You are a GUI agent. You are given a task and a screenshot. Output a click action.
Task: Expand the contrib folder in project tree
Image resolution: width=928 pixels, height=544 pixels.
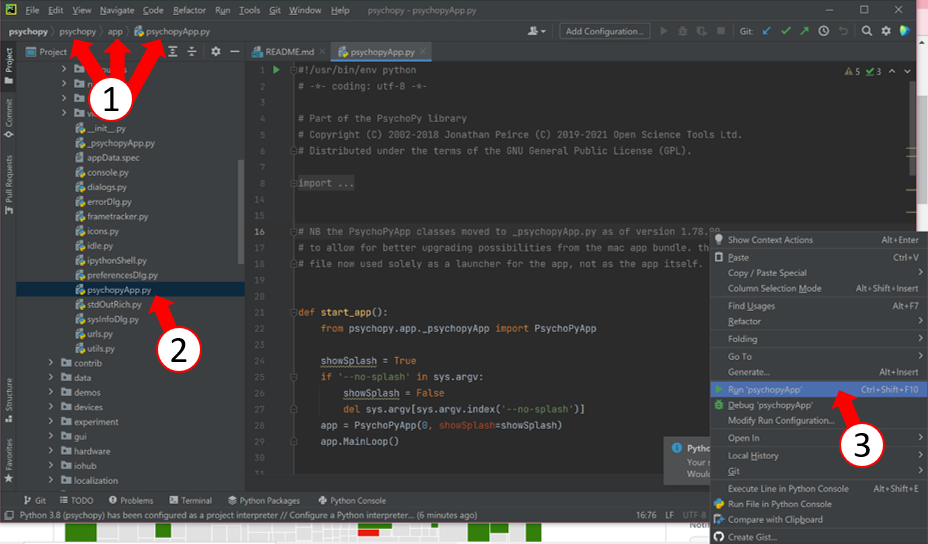click(52, 364)
